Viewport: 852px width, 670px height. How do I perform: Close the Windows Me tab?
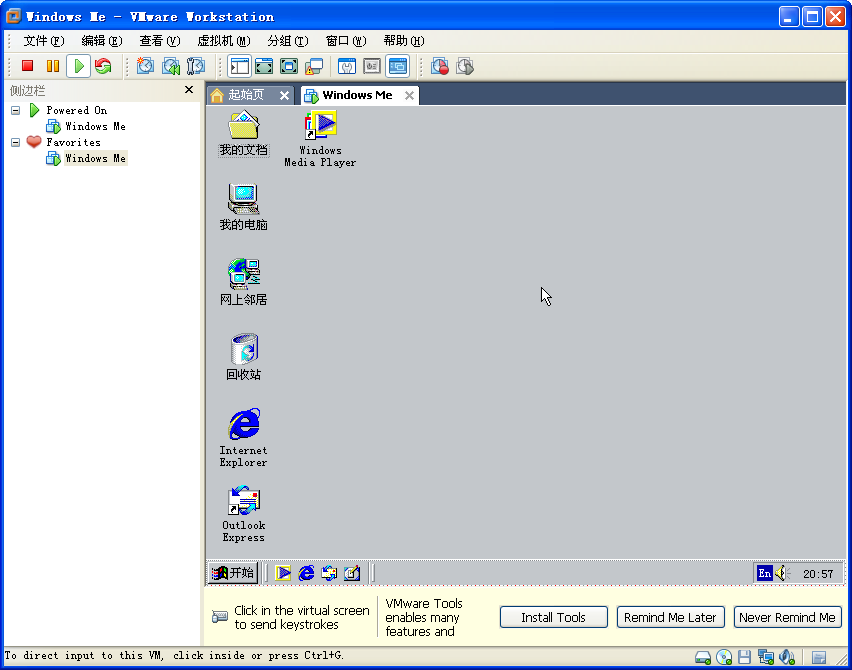point(409,96)
